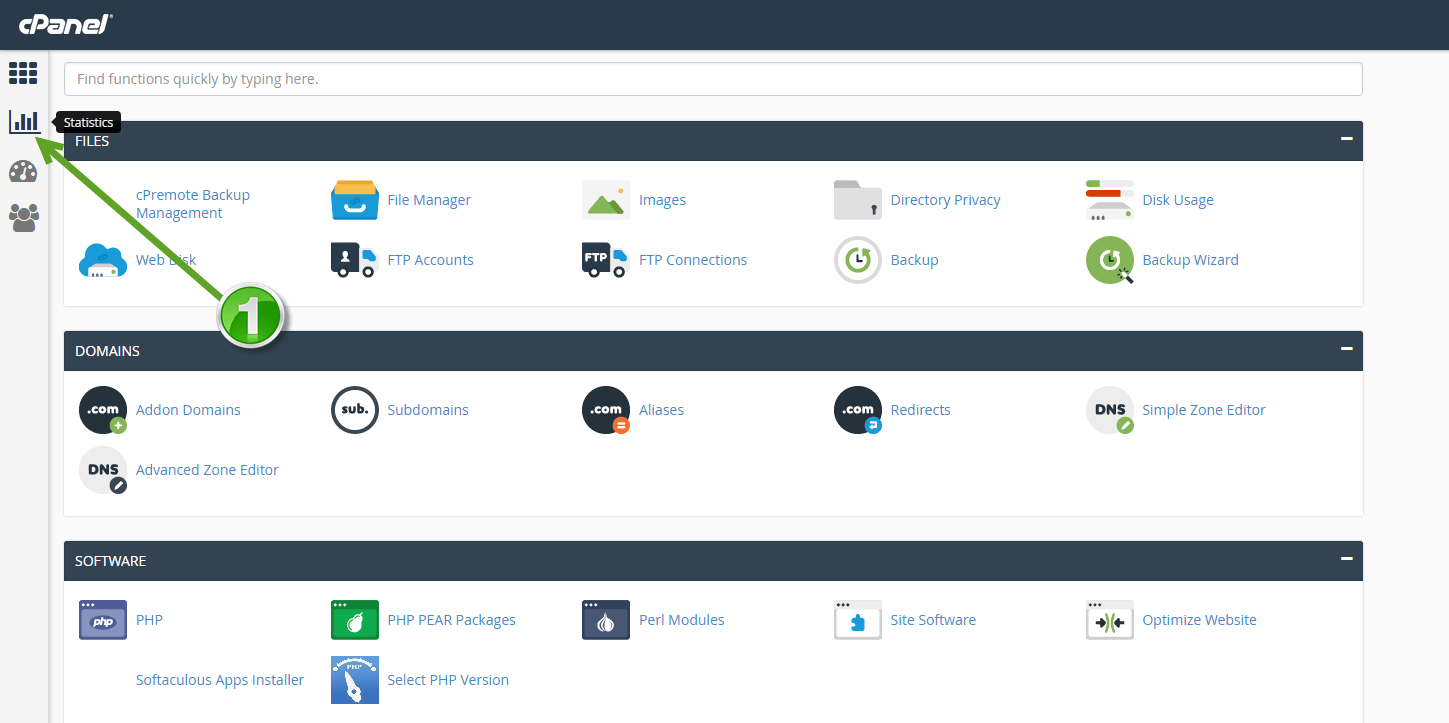The height and width of the screenshot is (723, 1449).
Task: Click the SOFTWARE section header title
Action: click(110, 561)
